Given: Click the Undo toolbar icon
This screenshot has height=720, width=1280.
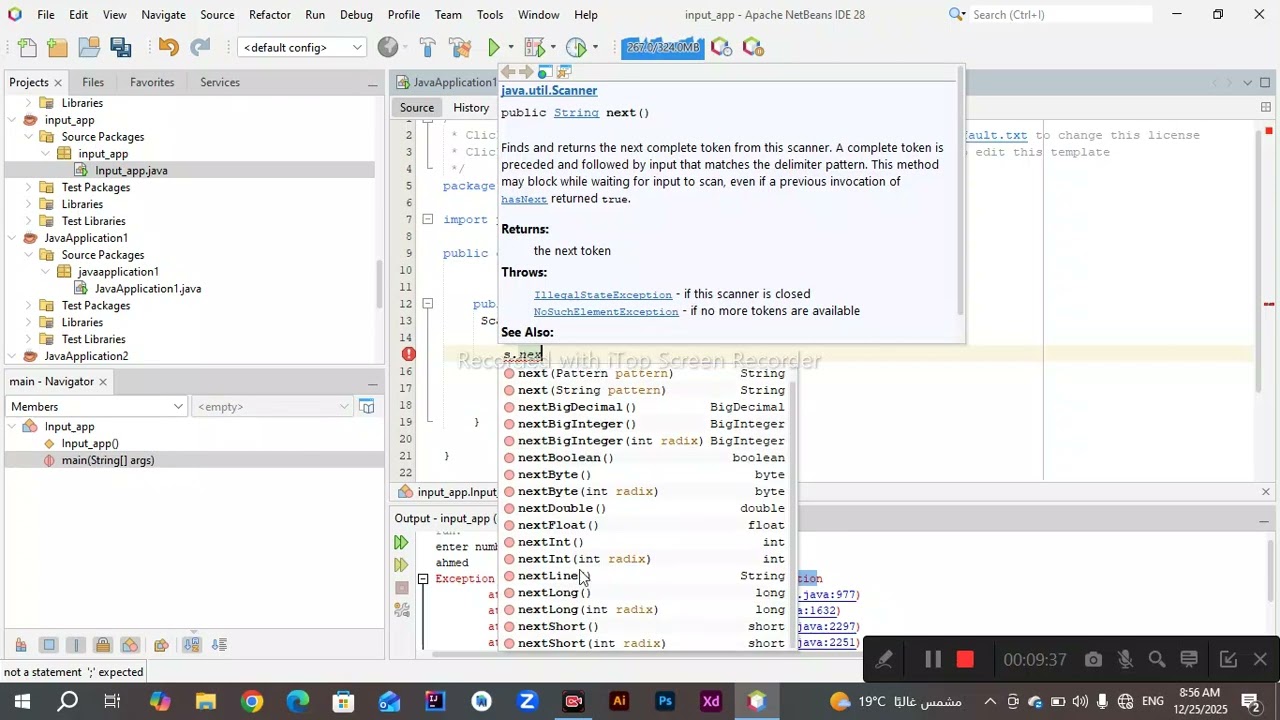Looking at the screenshot, I should click(x=168, y=47).
